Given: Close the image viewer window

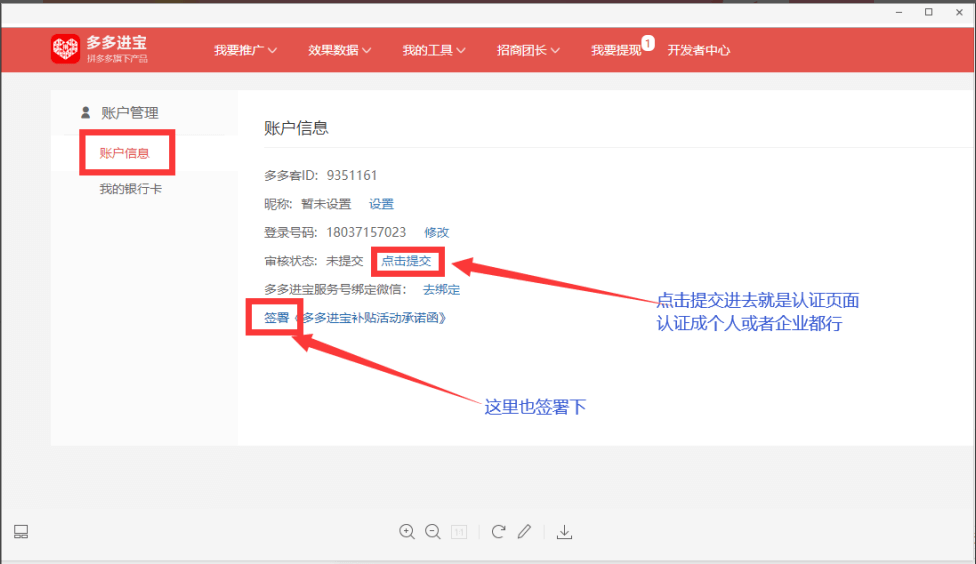Looking at the screenshot, I should (959, 12).
